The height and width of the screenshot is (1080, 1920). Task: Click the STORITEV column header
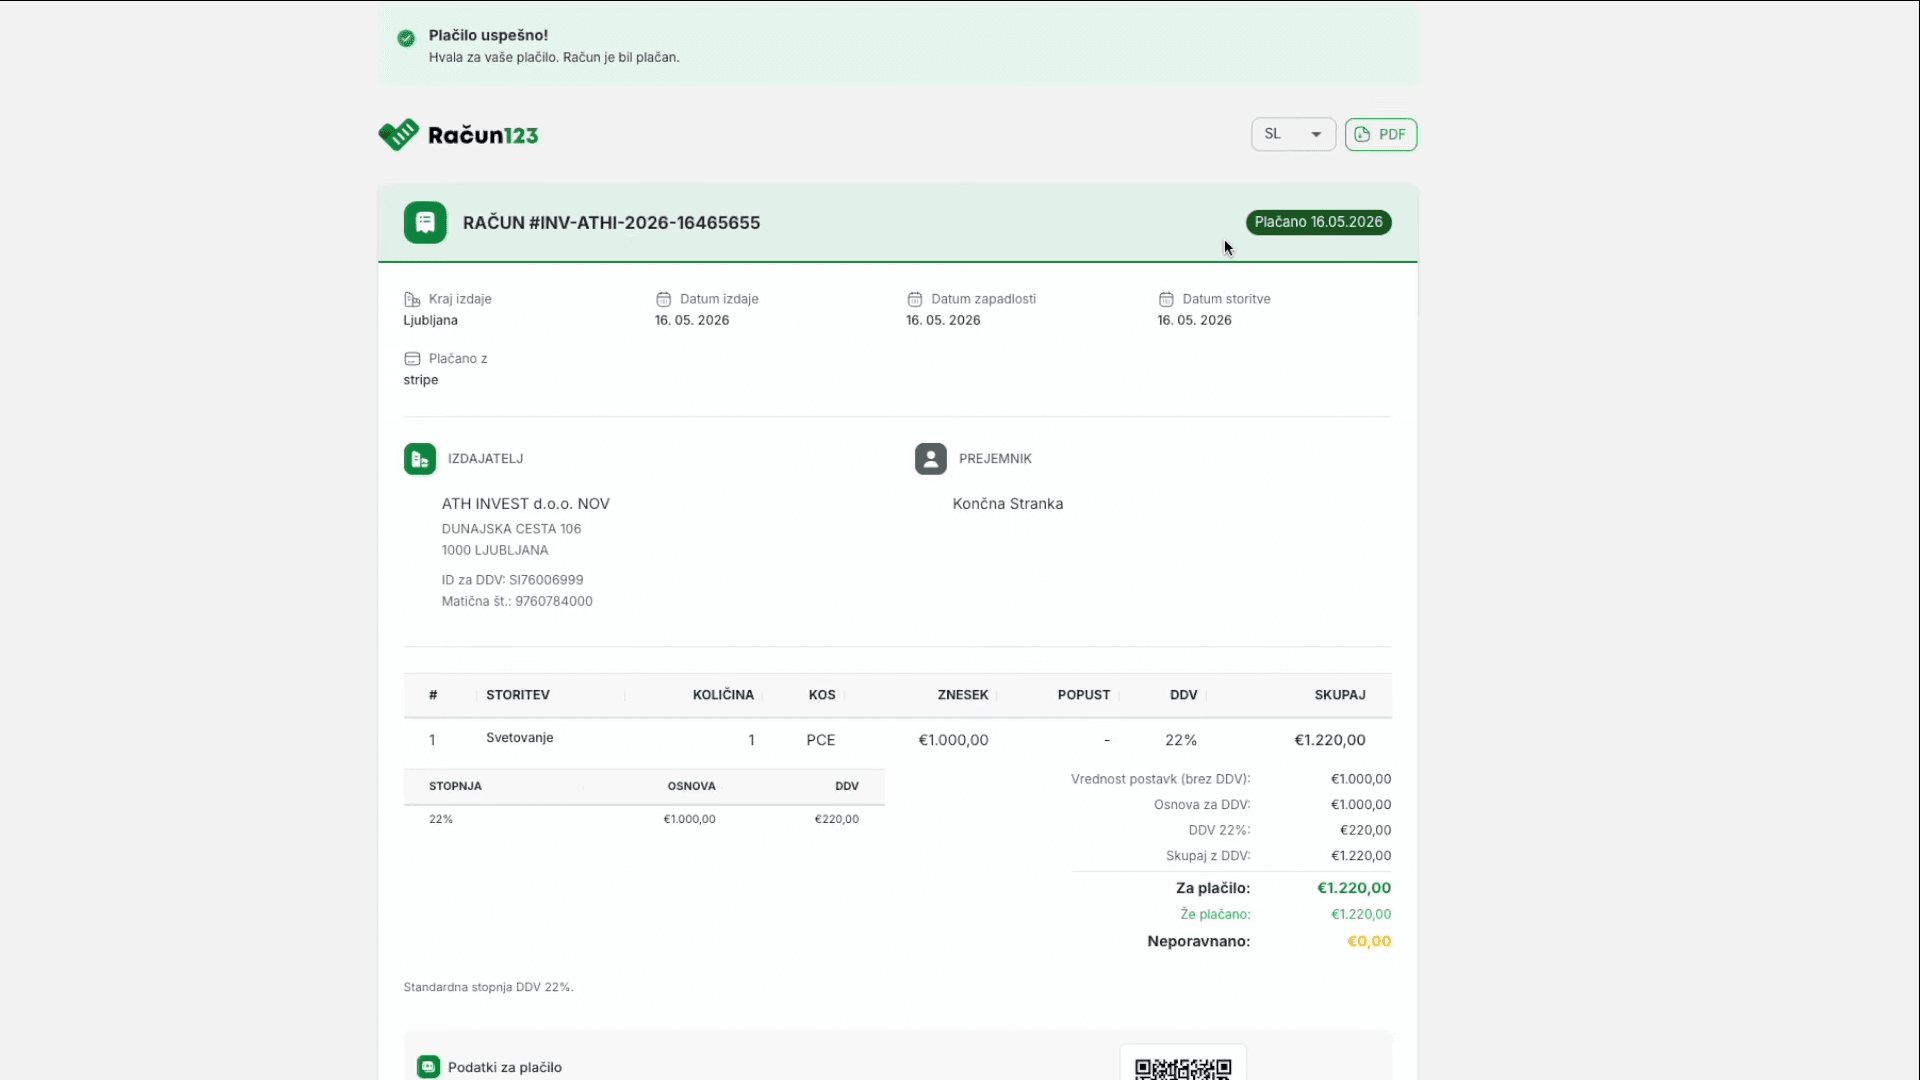518,695
